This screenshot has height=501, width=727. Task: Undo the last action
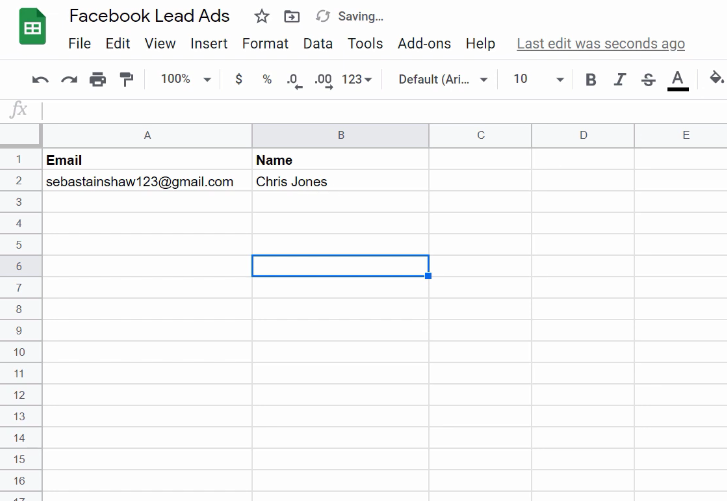(40, 80)
